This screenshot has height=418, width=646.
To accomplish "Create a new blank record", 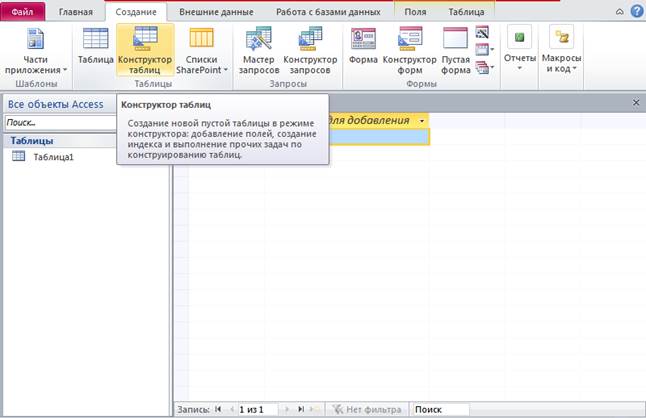I will click(315, 409).
